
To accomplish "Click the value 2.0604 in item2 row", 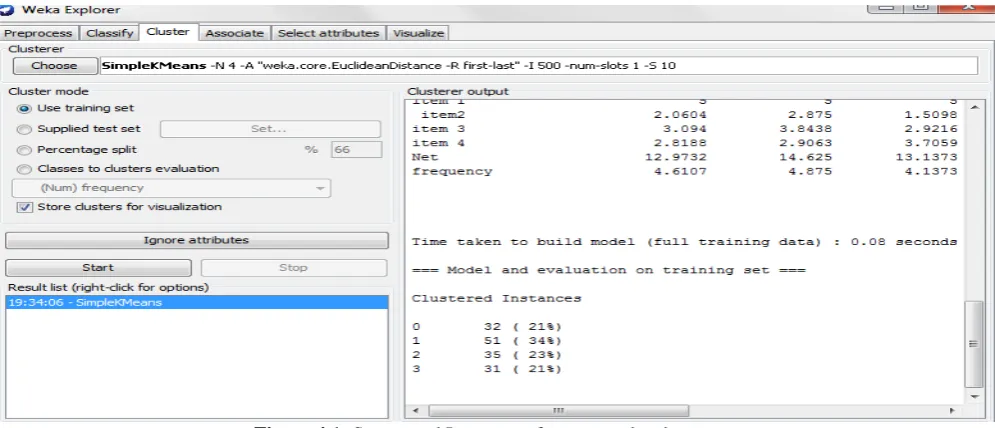I will [679, 115].
